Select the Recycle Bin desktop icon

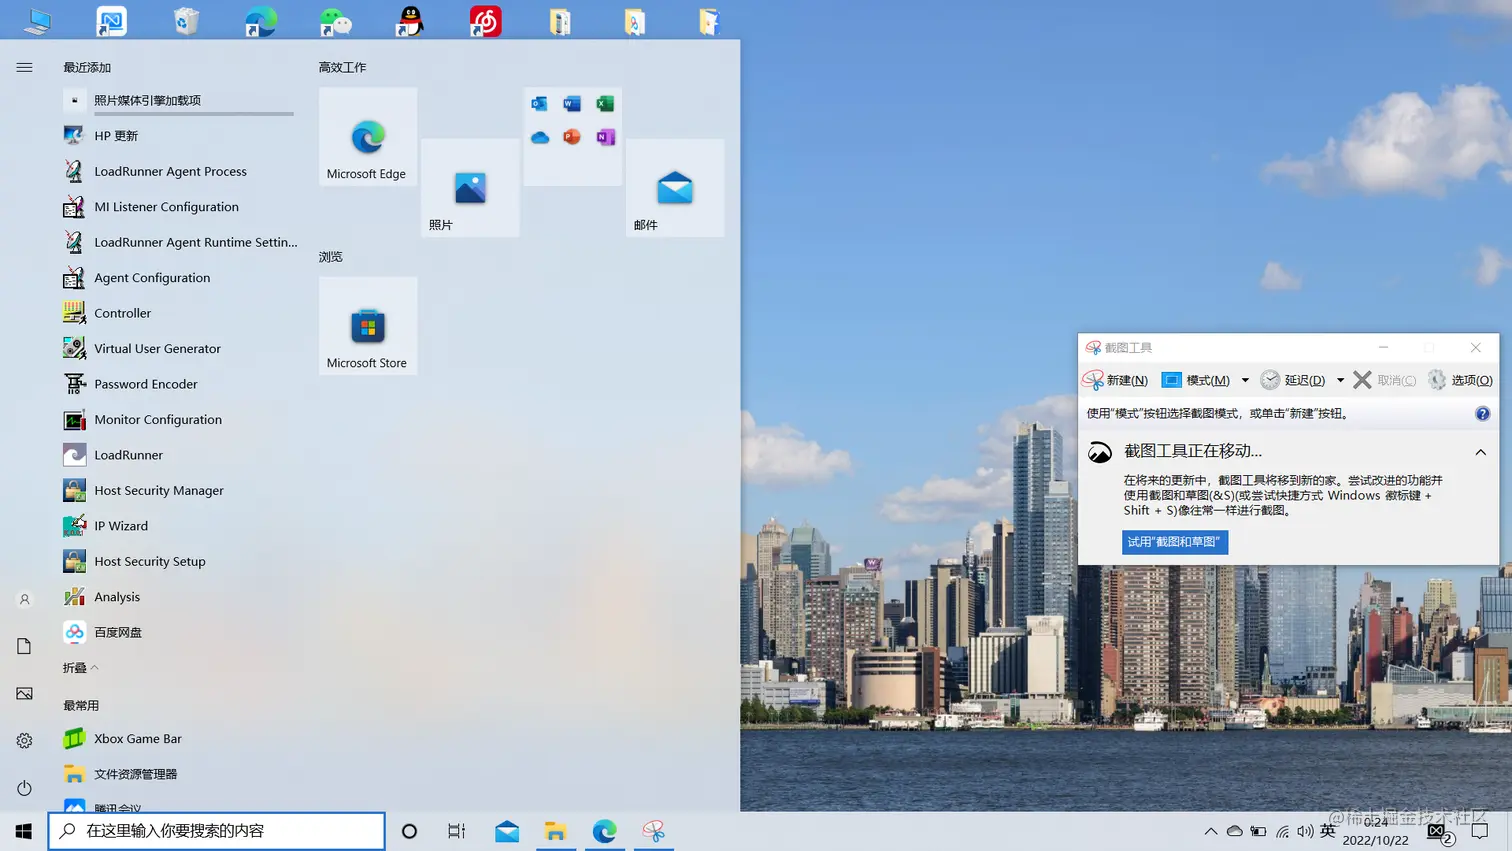point(186,21)
